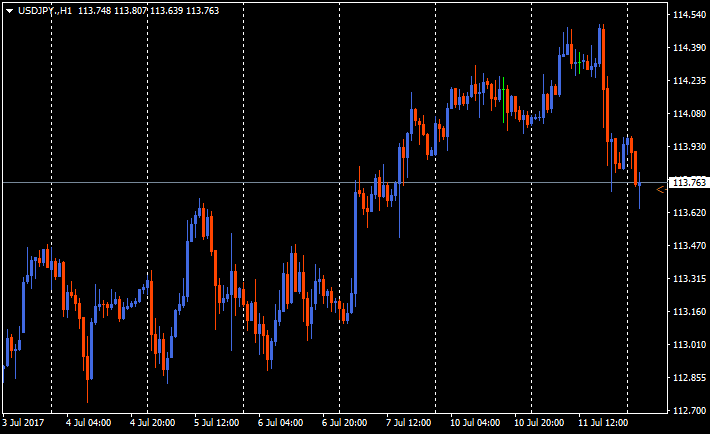Click the 4 Jul 20:00 time label
This screenshot has height=434, width=710.
(x=152, y=423)
